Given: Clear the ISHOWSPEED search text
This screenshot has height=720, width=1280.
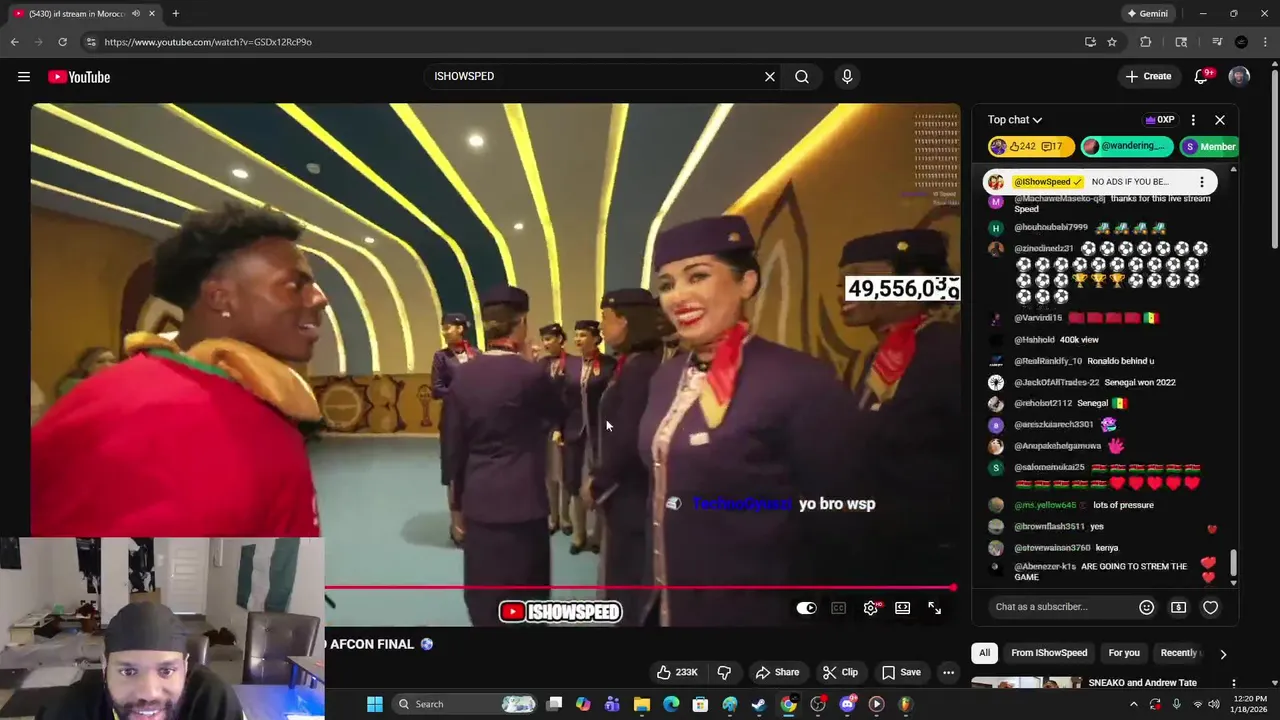Looking at the screenshot, I should coord(770,77).
